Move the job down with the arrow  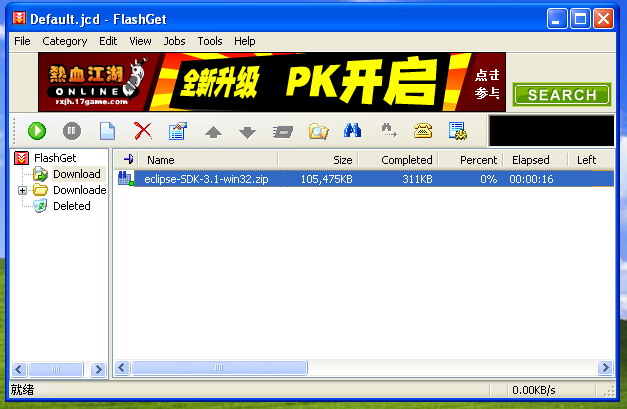click(x=248, y=131)
